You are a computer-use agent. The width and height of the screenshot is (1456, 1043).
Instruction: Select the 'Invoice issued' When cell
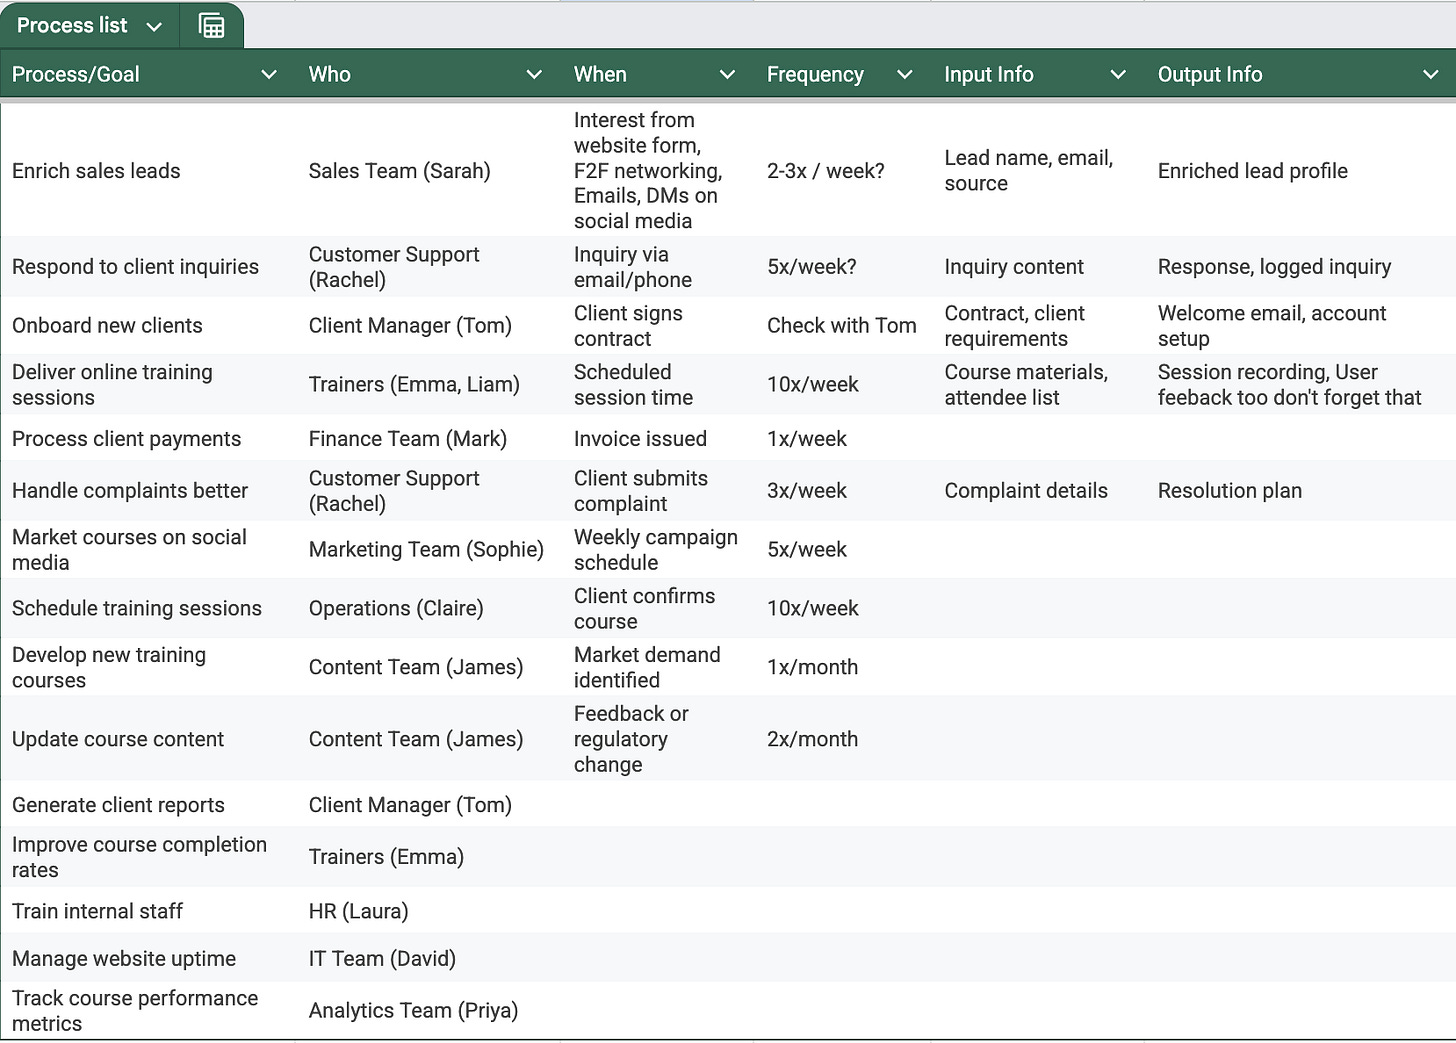(661, 438)
